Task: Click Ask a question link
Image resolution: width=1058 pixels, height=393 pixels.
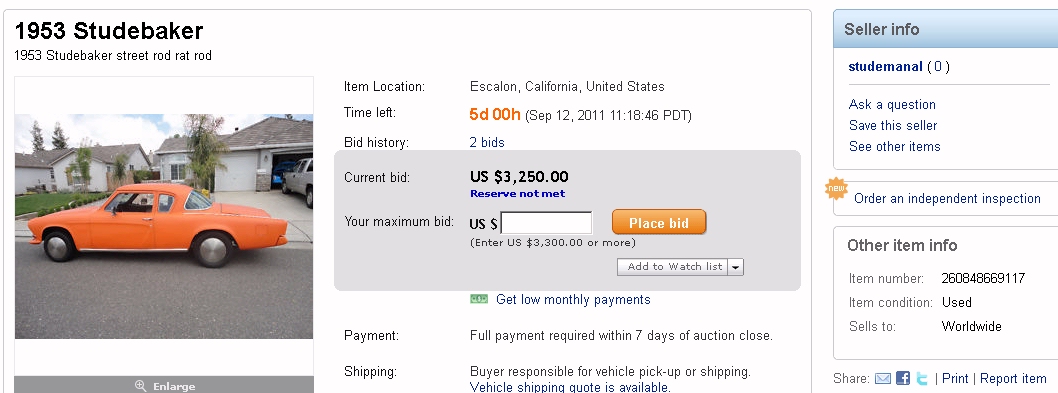Action: tap(892, 105)
